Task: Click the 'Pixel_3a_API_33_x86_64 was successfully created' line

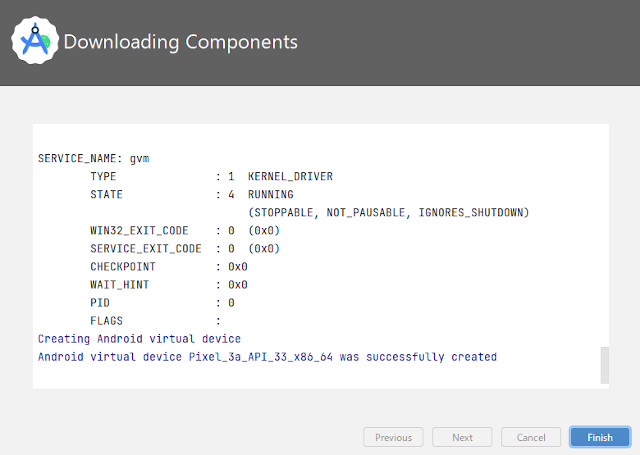Action: pos(267,357)
